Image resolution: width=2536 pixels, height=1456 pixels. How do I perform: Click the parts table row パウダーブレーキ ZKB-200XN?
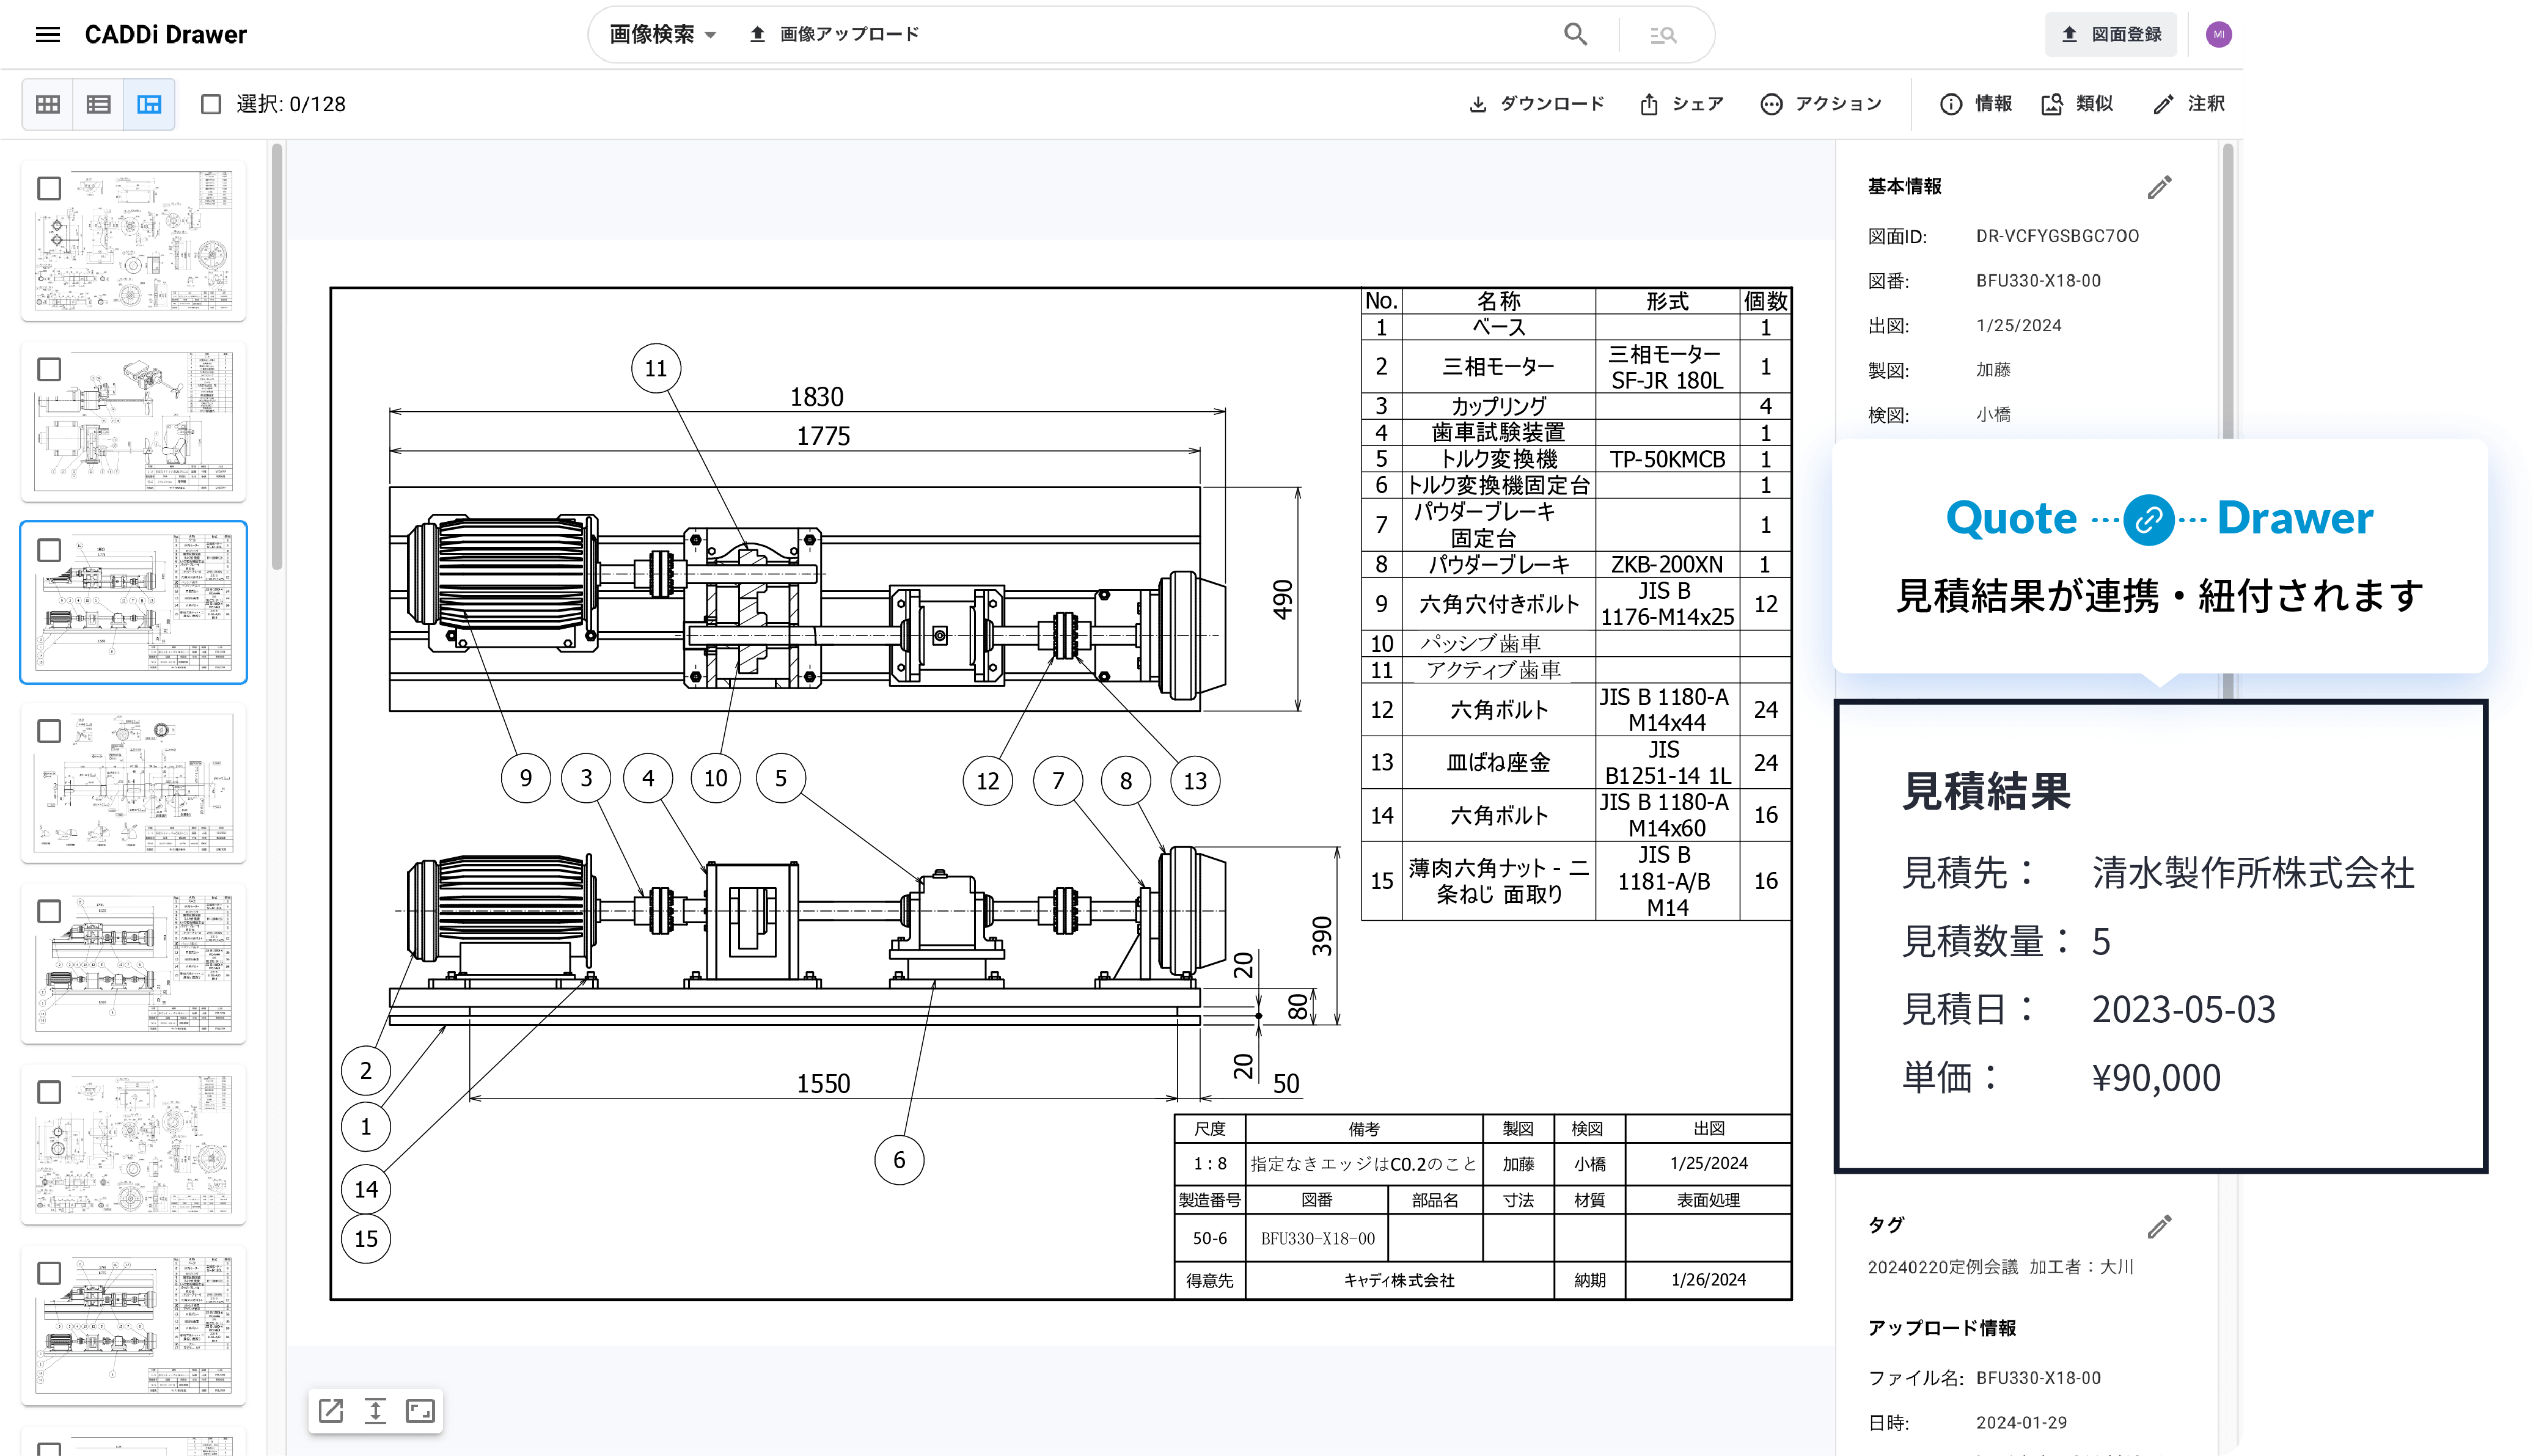[1575, 565]
